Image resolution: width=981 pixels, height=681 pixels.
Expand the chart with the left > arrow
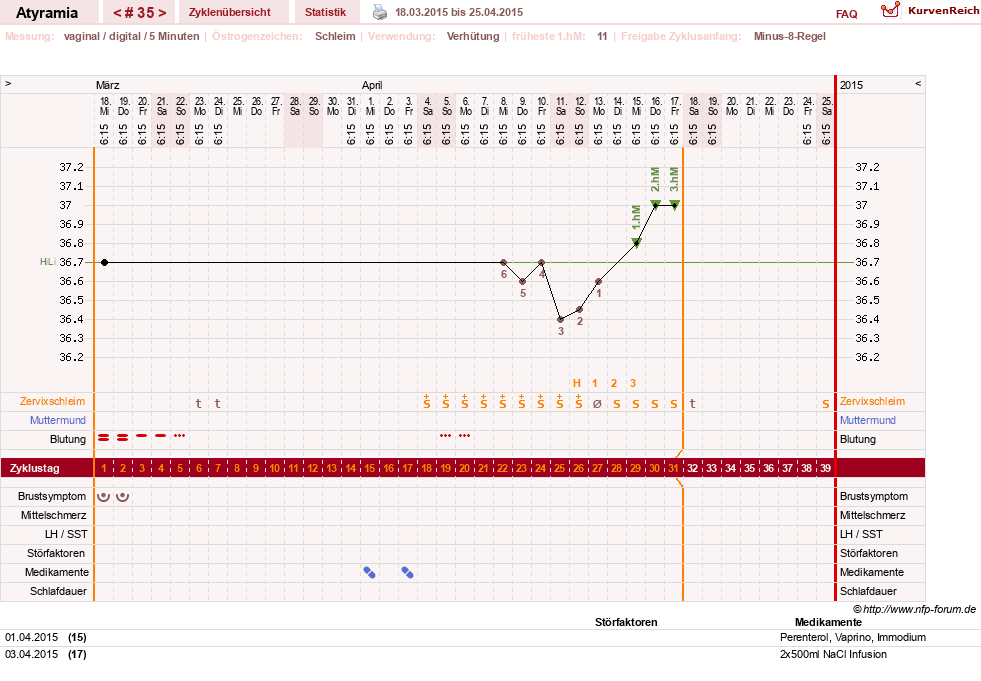click(x=8, y=83)
